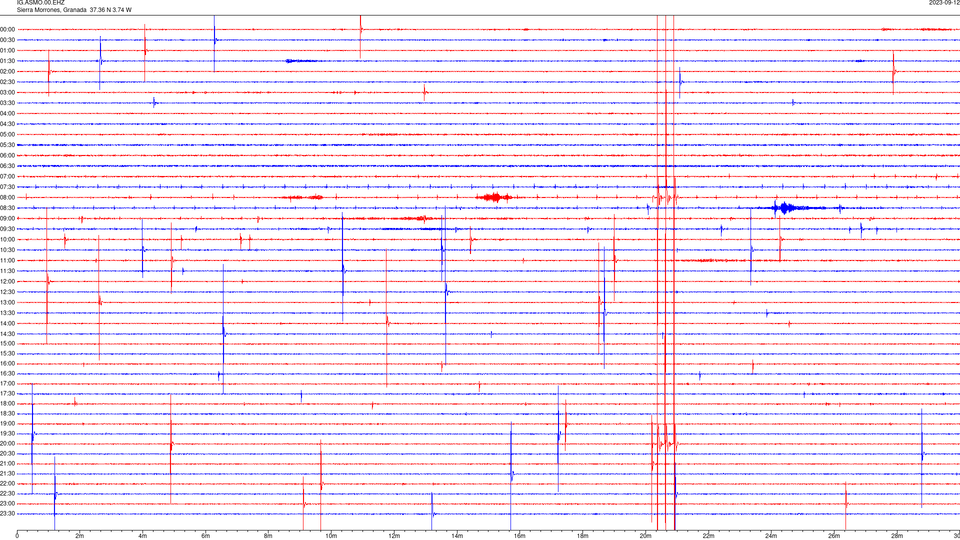Click the 14:30 hour label
The height and width of the screenshot is (540, 960).
[8, 334]
